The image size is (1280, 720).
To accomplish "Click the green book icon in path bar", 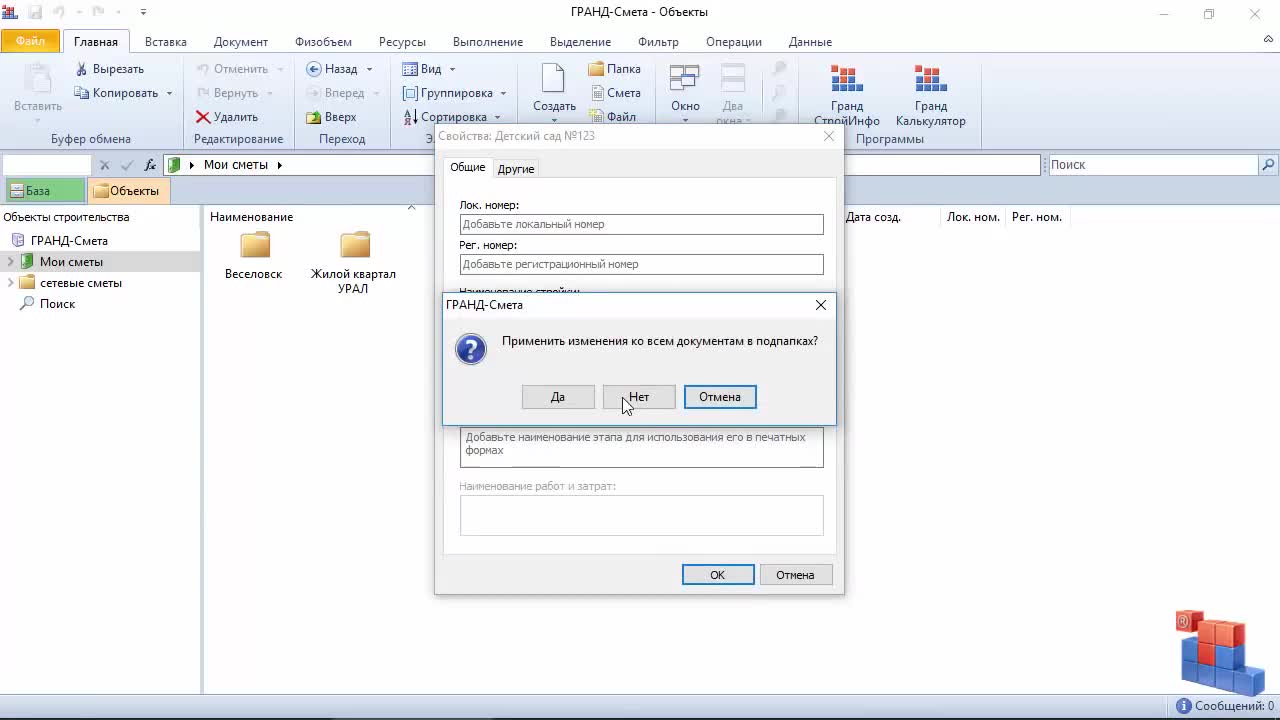I will [x=174, y=165].
